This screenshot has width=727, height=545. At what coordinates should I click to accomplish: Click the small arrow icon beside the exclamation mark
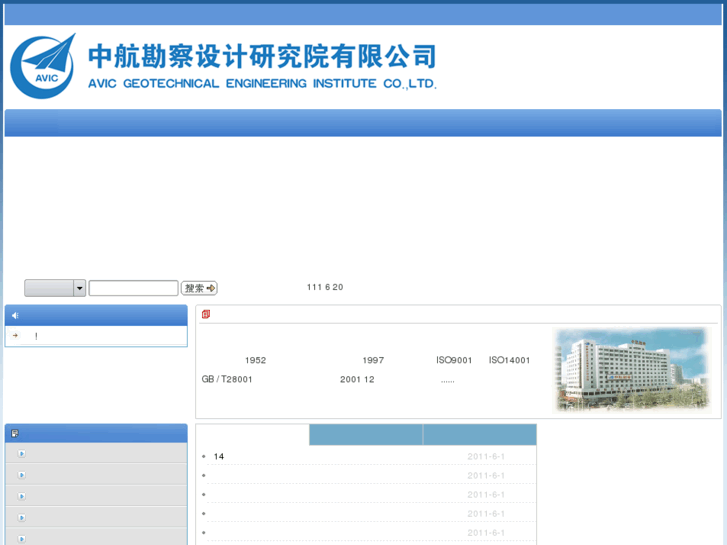click(16, 335)
